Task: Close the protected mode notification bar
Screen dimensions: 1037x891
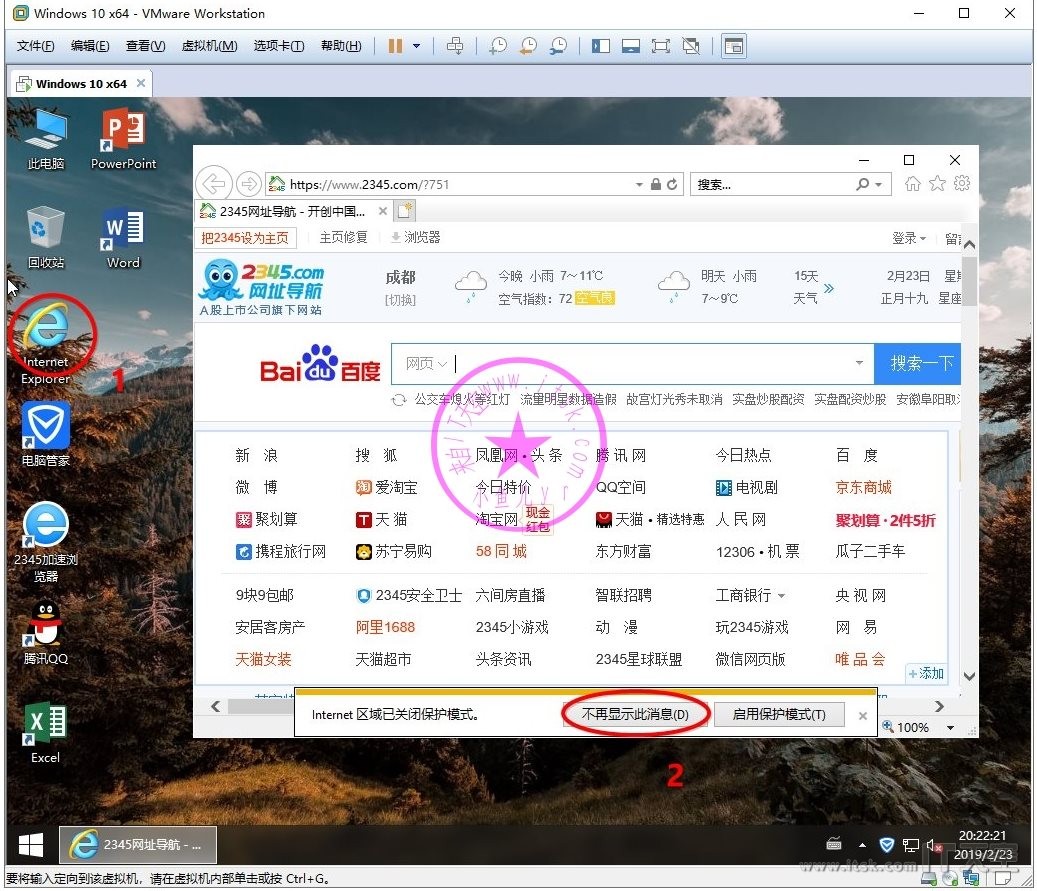Action: point(862,716)
